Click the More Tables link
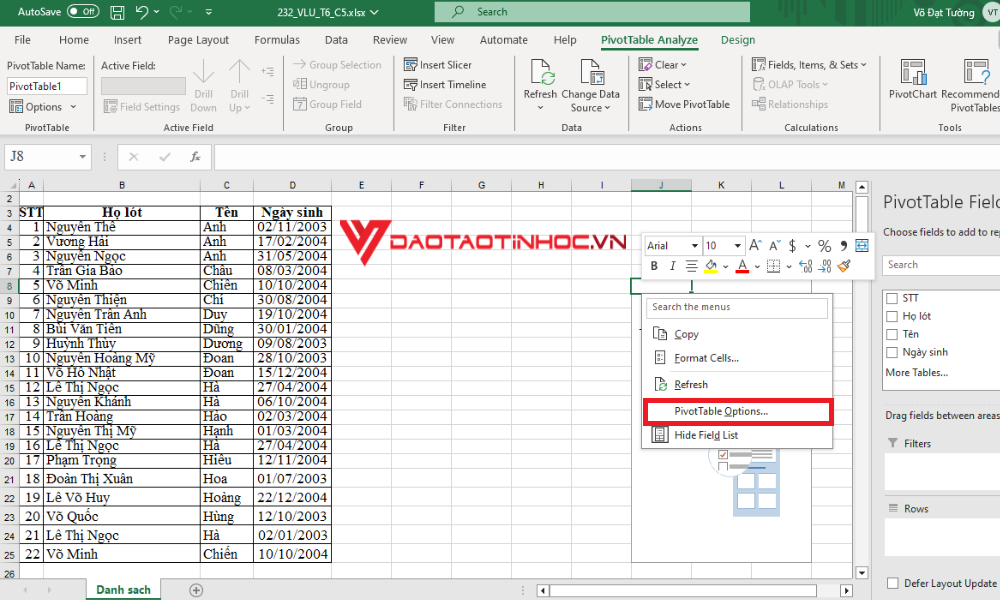 click(916, 373)
